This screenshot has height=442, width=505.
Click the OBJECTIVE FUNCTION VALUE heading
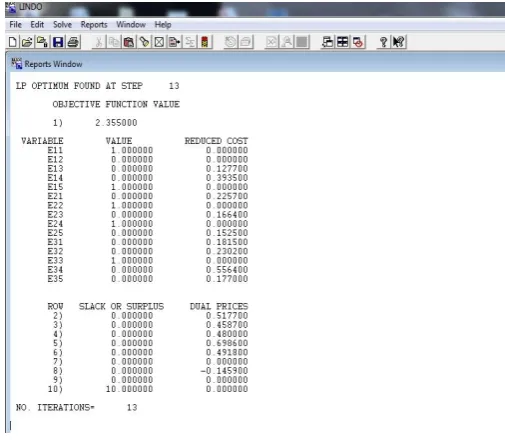pos(116,104)
